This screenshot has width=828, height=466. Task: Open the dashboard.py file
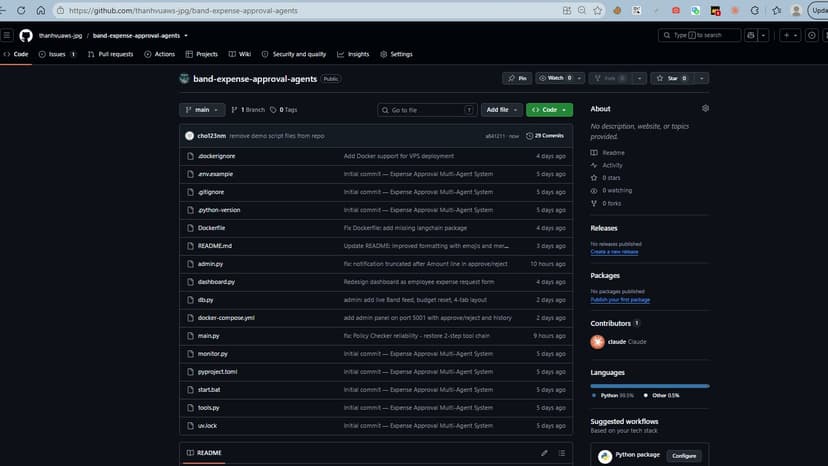[216, 282]
